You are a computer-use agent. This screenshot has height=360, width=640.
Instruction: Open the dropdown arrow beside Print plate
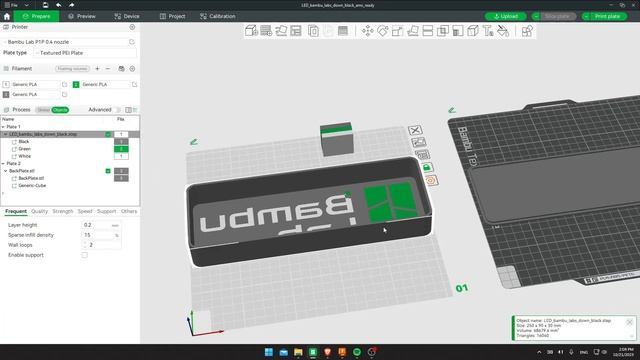tap(586, 16)
